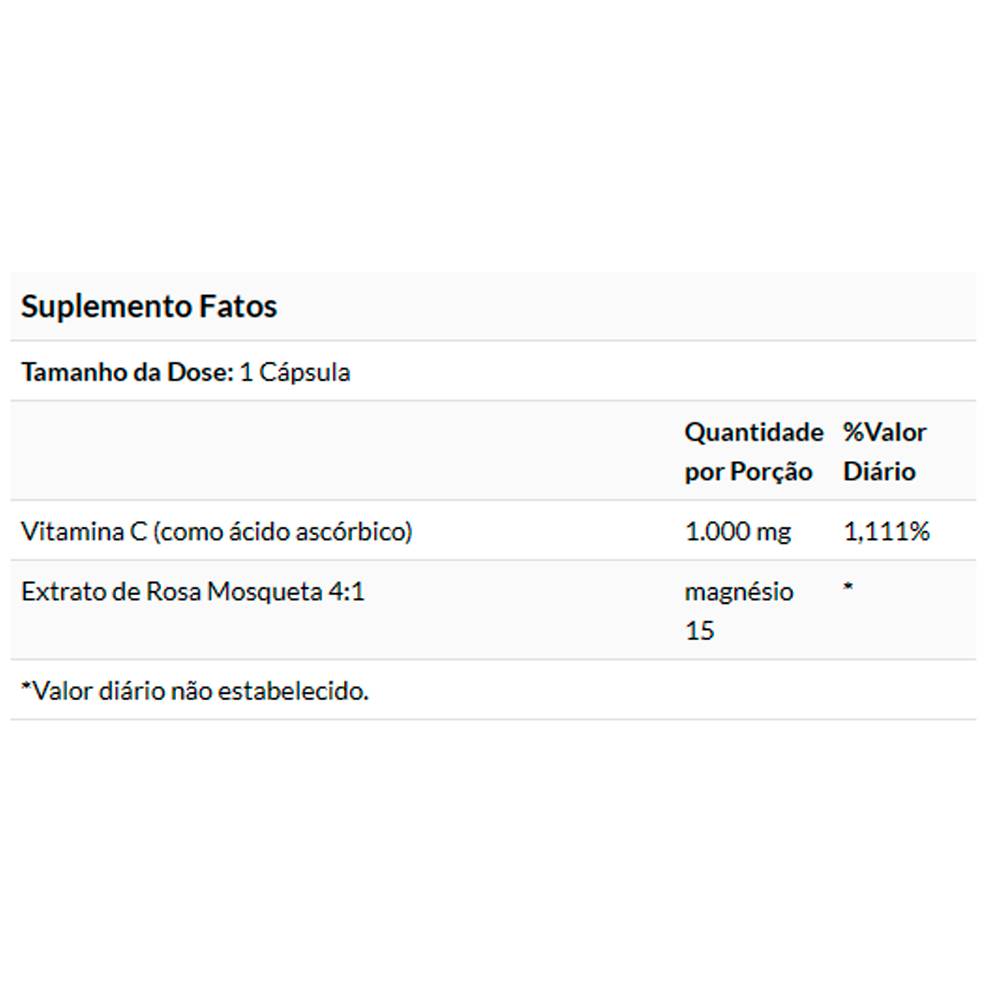Click the Suplemento Fatos heading
1000x1000 pixels.
tap(149, 306)
